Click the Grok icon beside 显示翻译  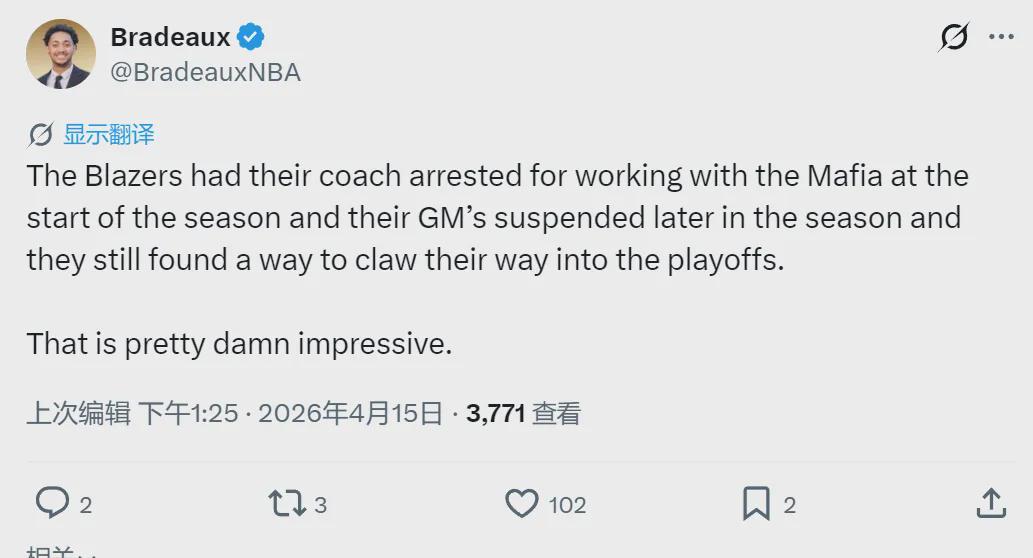[x=41, y=135]
